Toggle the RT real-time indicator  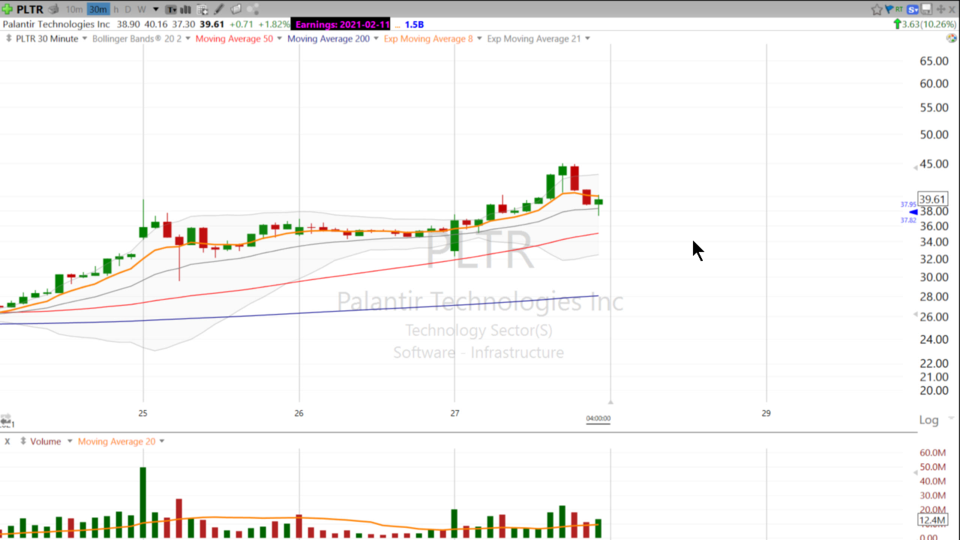click(x=899, y=9)
